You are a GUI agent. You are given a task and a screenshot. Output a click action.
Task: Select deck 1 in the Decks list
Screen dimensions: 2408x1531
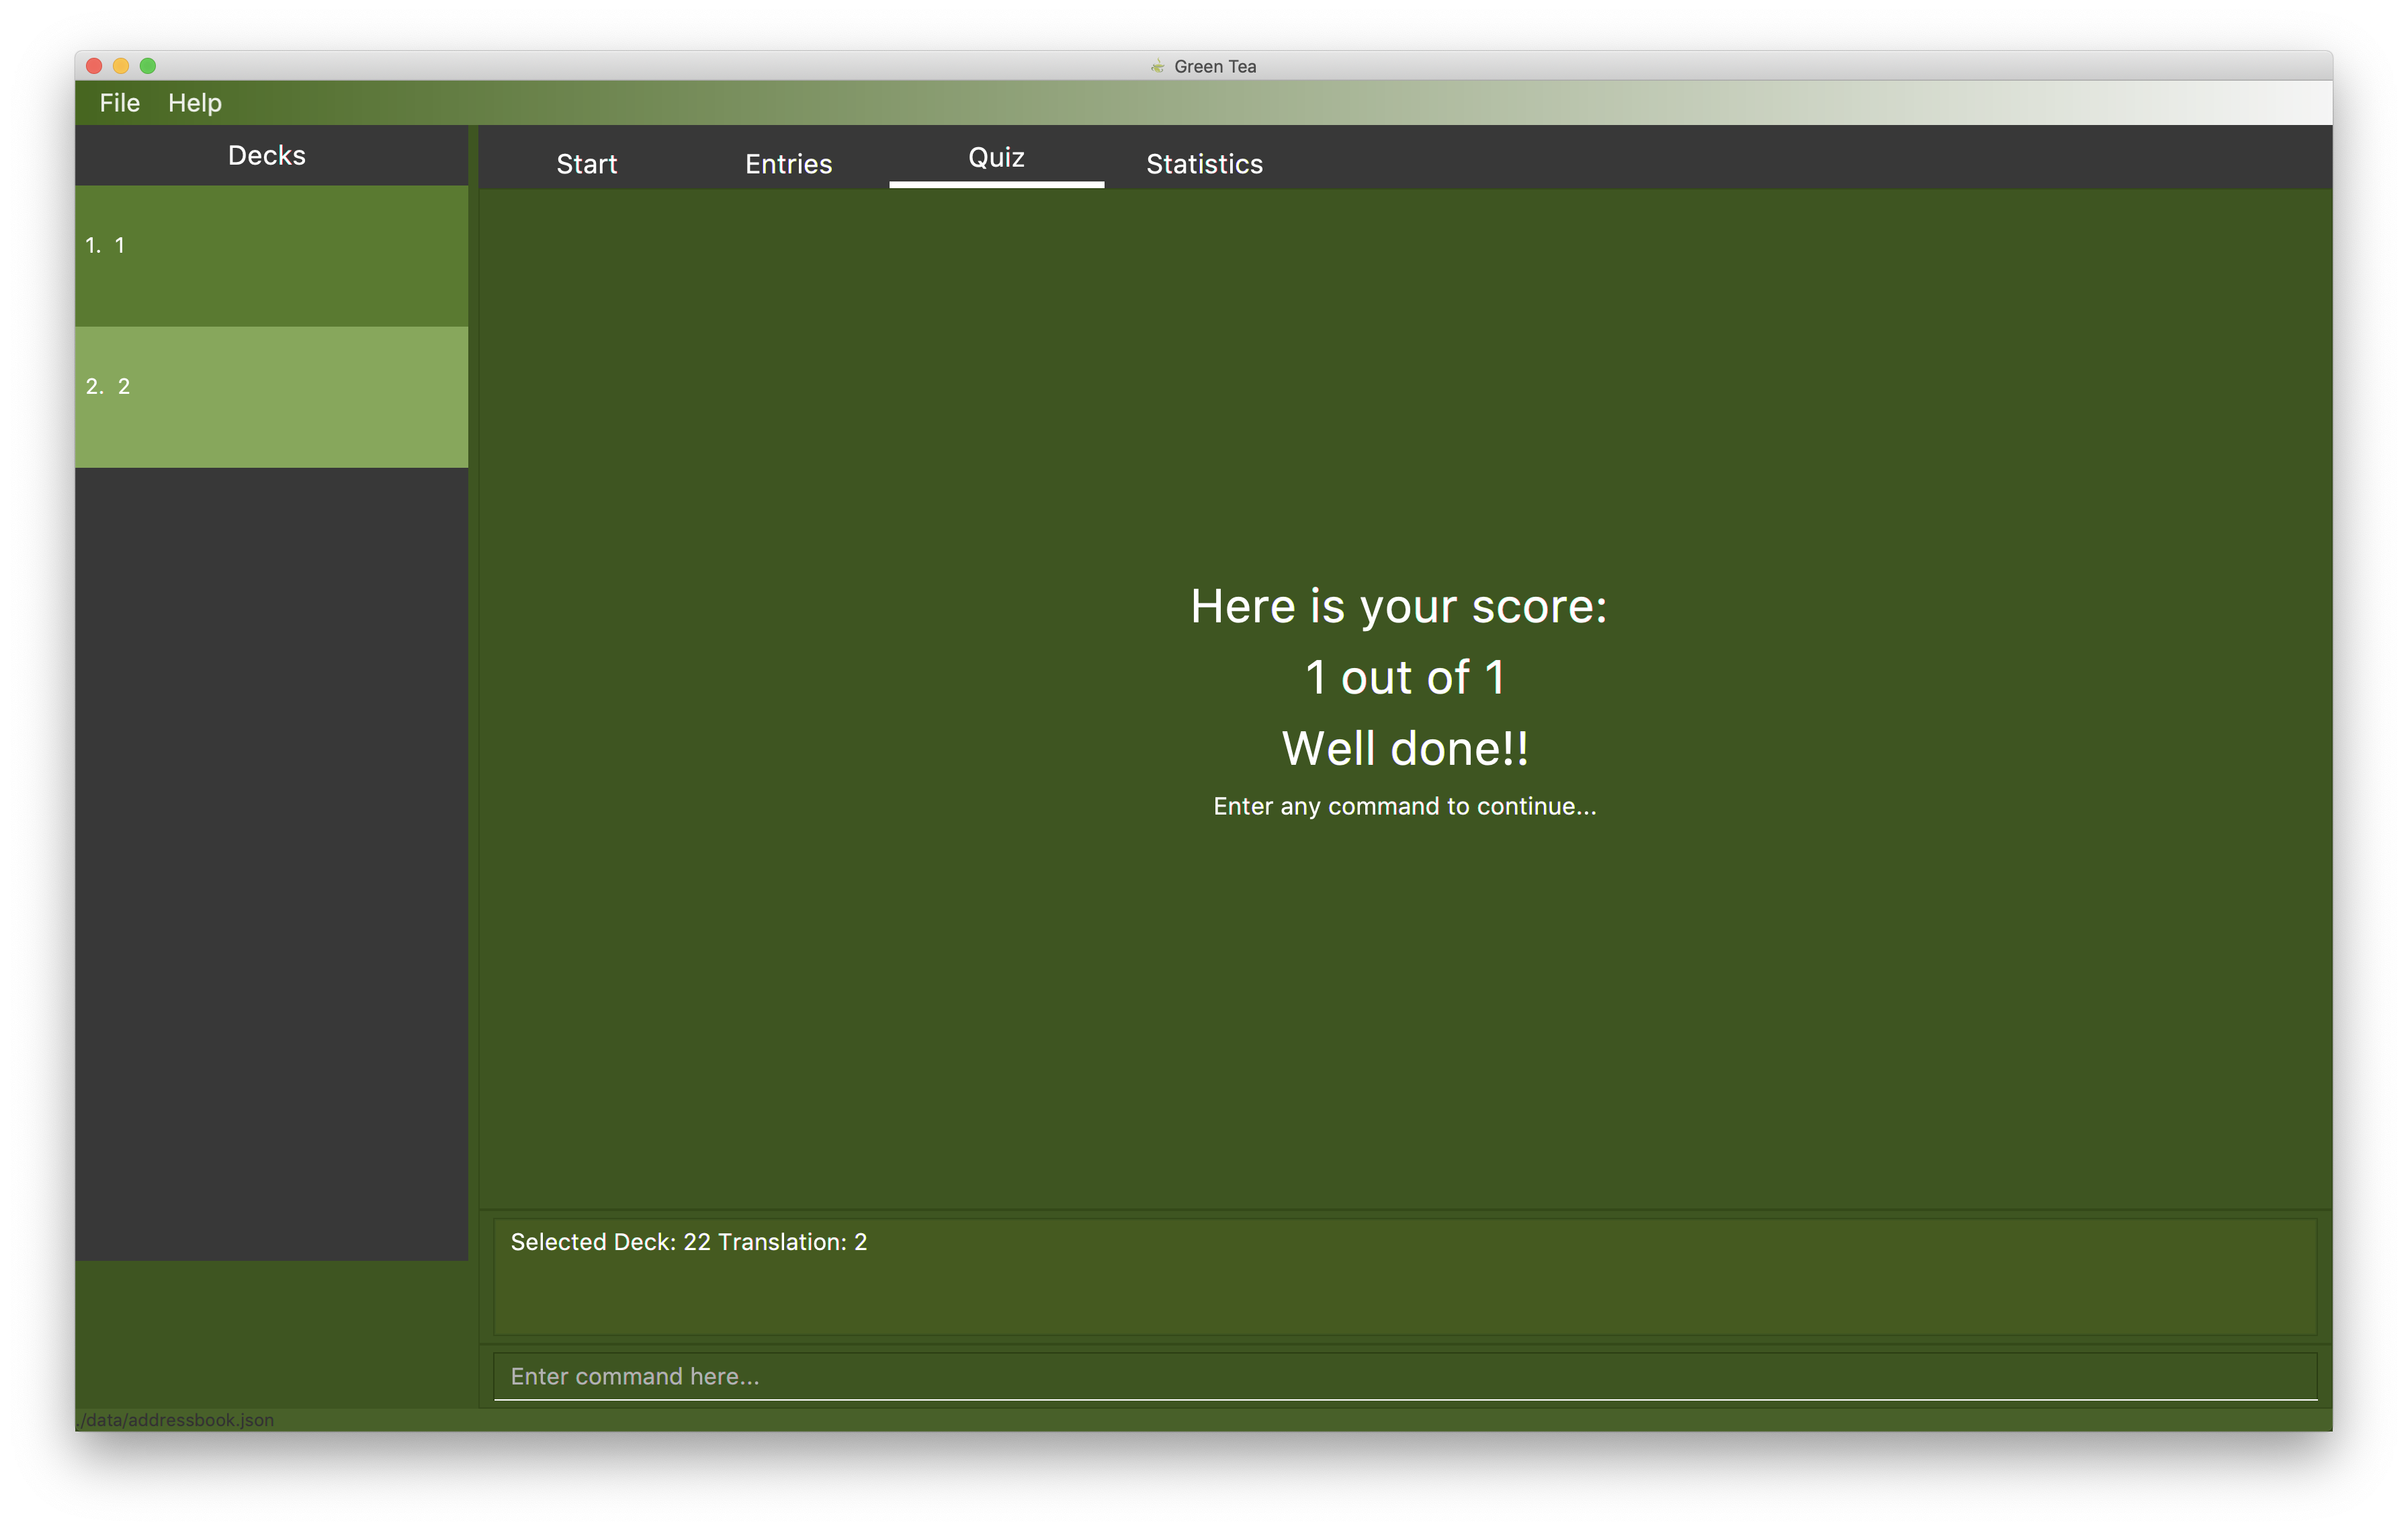[x=271, y=255]
